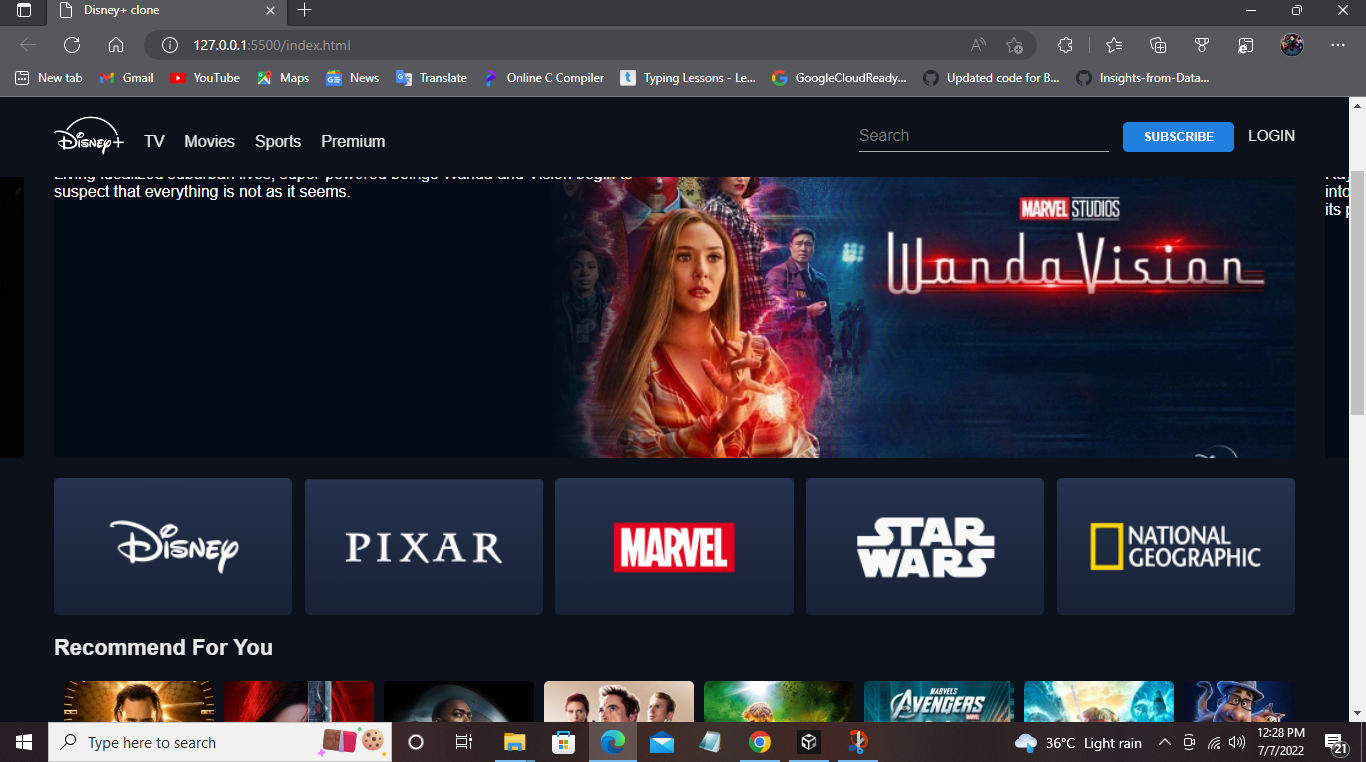The height and width of the screenshot is (762, 1366).
Task: Click the browser profile avatar
Action: click(1291, 45)
